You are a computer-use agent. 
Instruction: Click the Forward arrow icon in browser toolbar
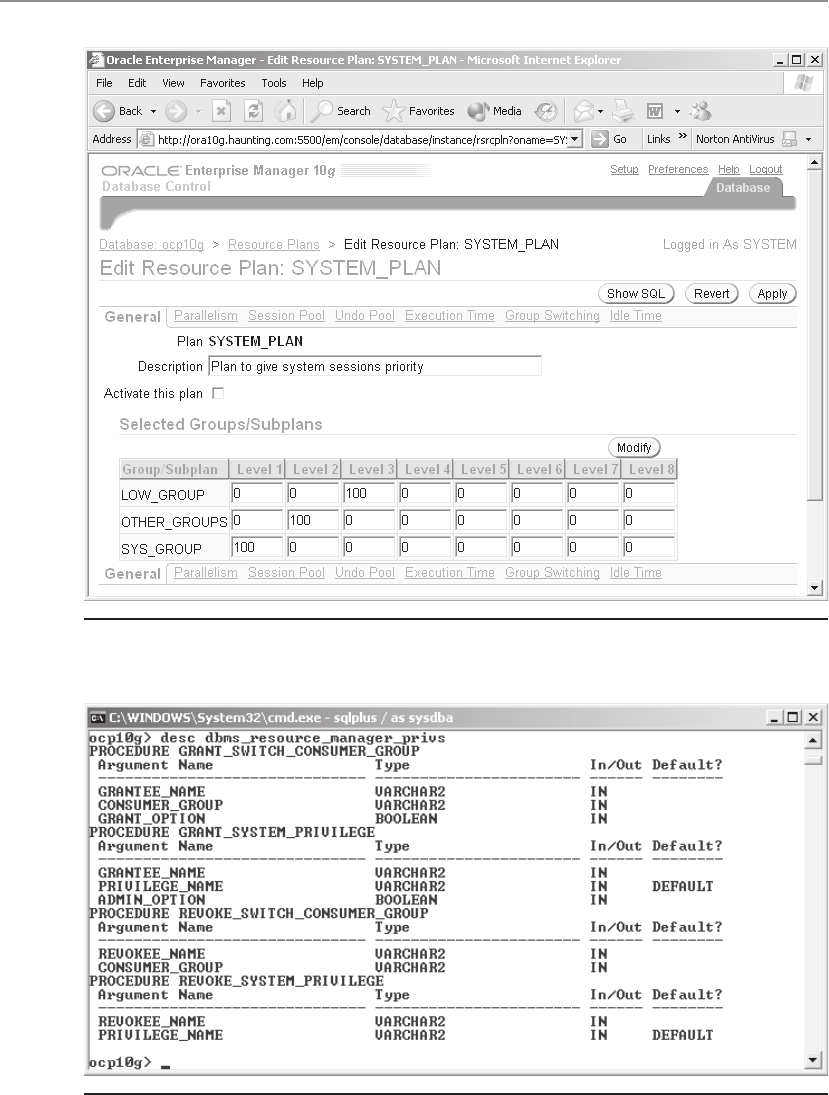coord(176,111)
